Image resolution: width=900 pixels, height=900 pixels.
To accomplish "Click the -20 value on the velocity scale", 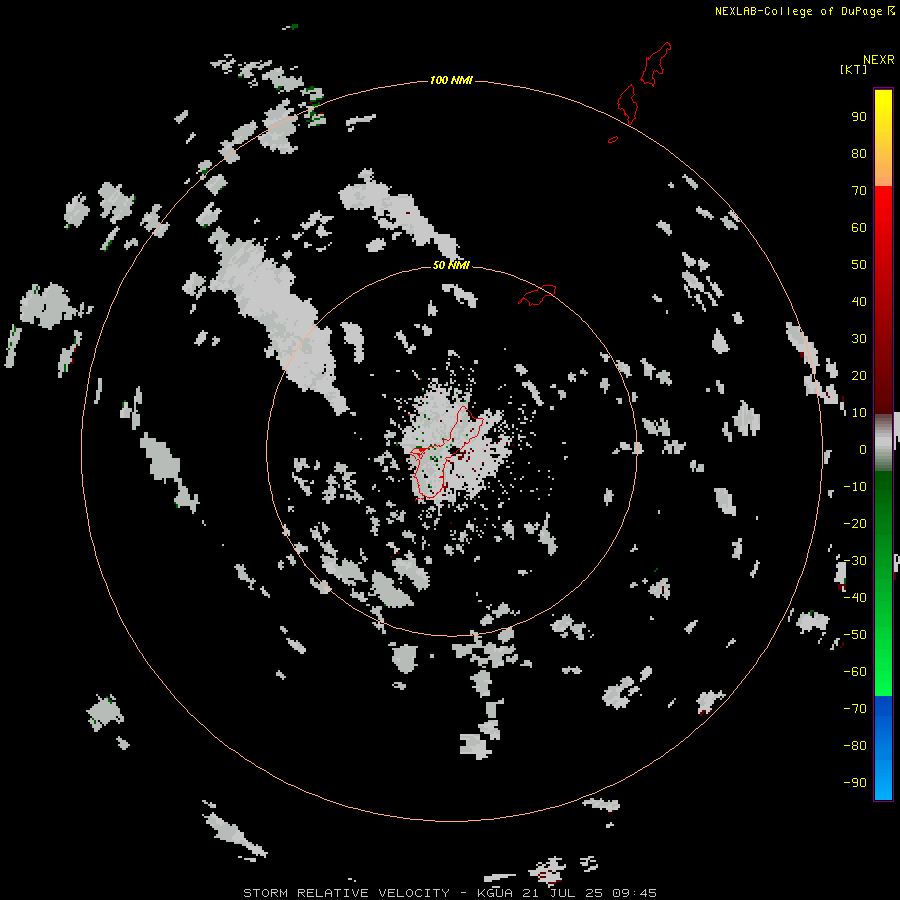I will point(855,524).
